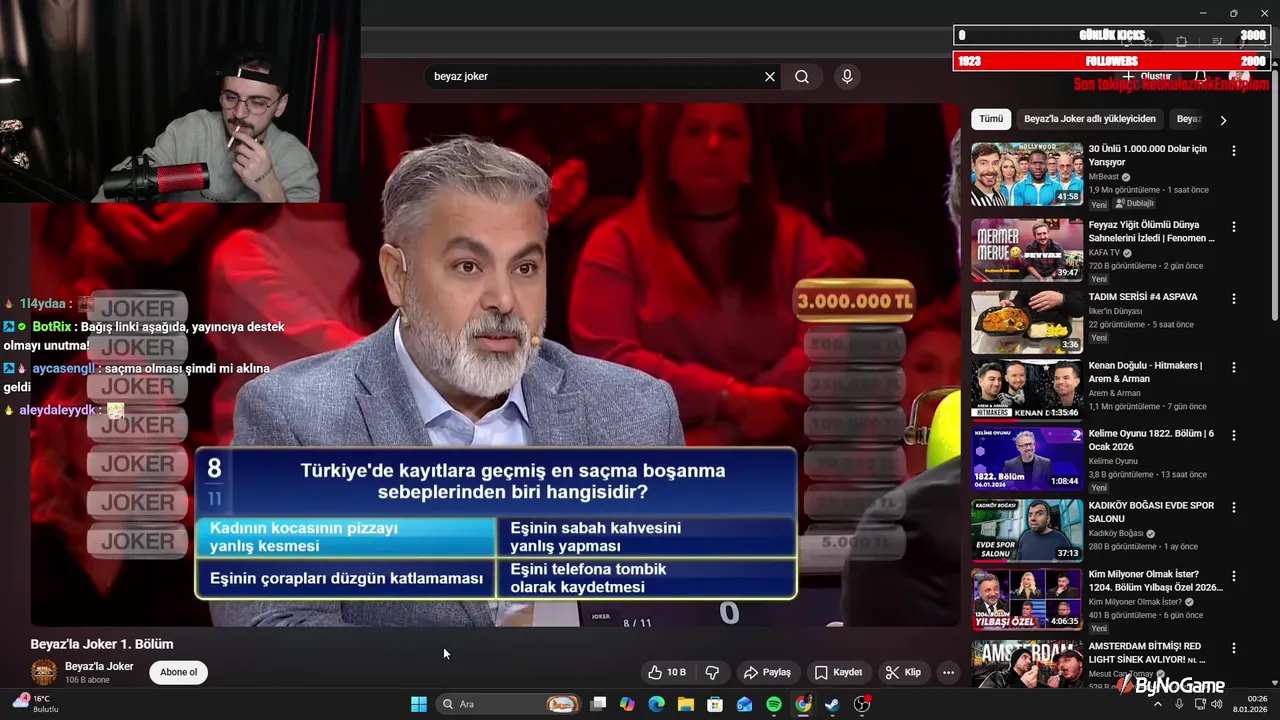Image resolution: width=1280 pixels, height=720 pixels.
Task: Open options for TADIM SERİSİ #4 ASPAVA
Action: pyautogui.click(x=1234, y=299)
